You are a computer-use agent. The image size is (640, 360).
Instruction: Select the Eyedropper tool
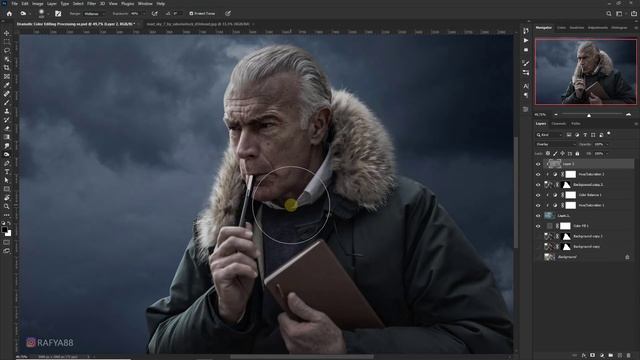tap(7, 85)
